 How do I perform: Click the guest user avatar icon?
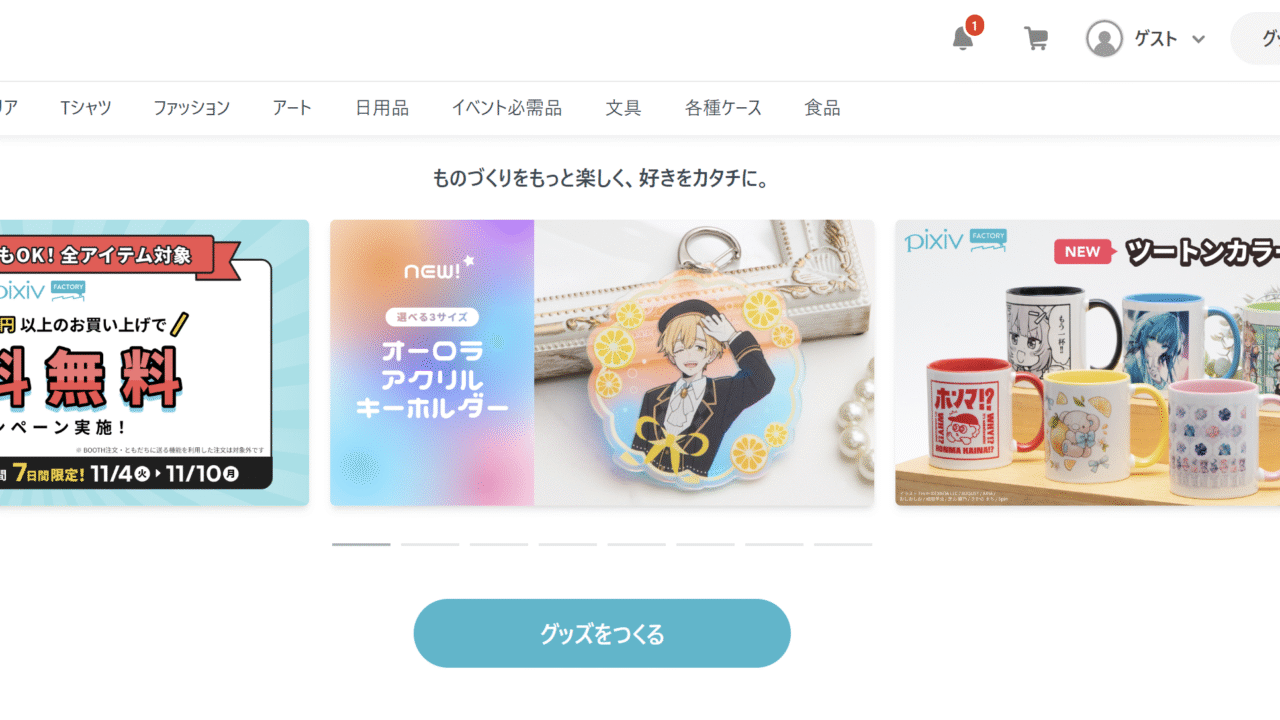point(1104,39)
